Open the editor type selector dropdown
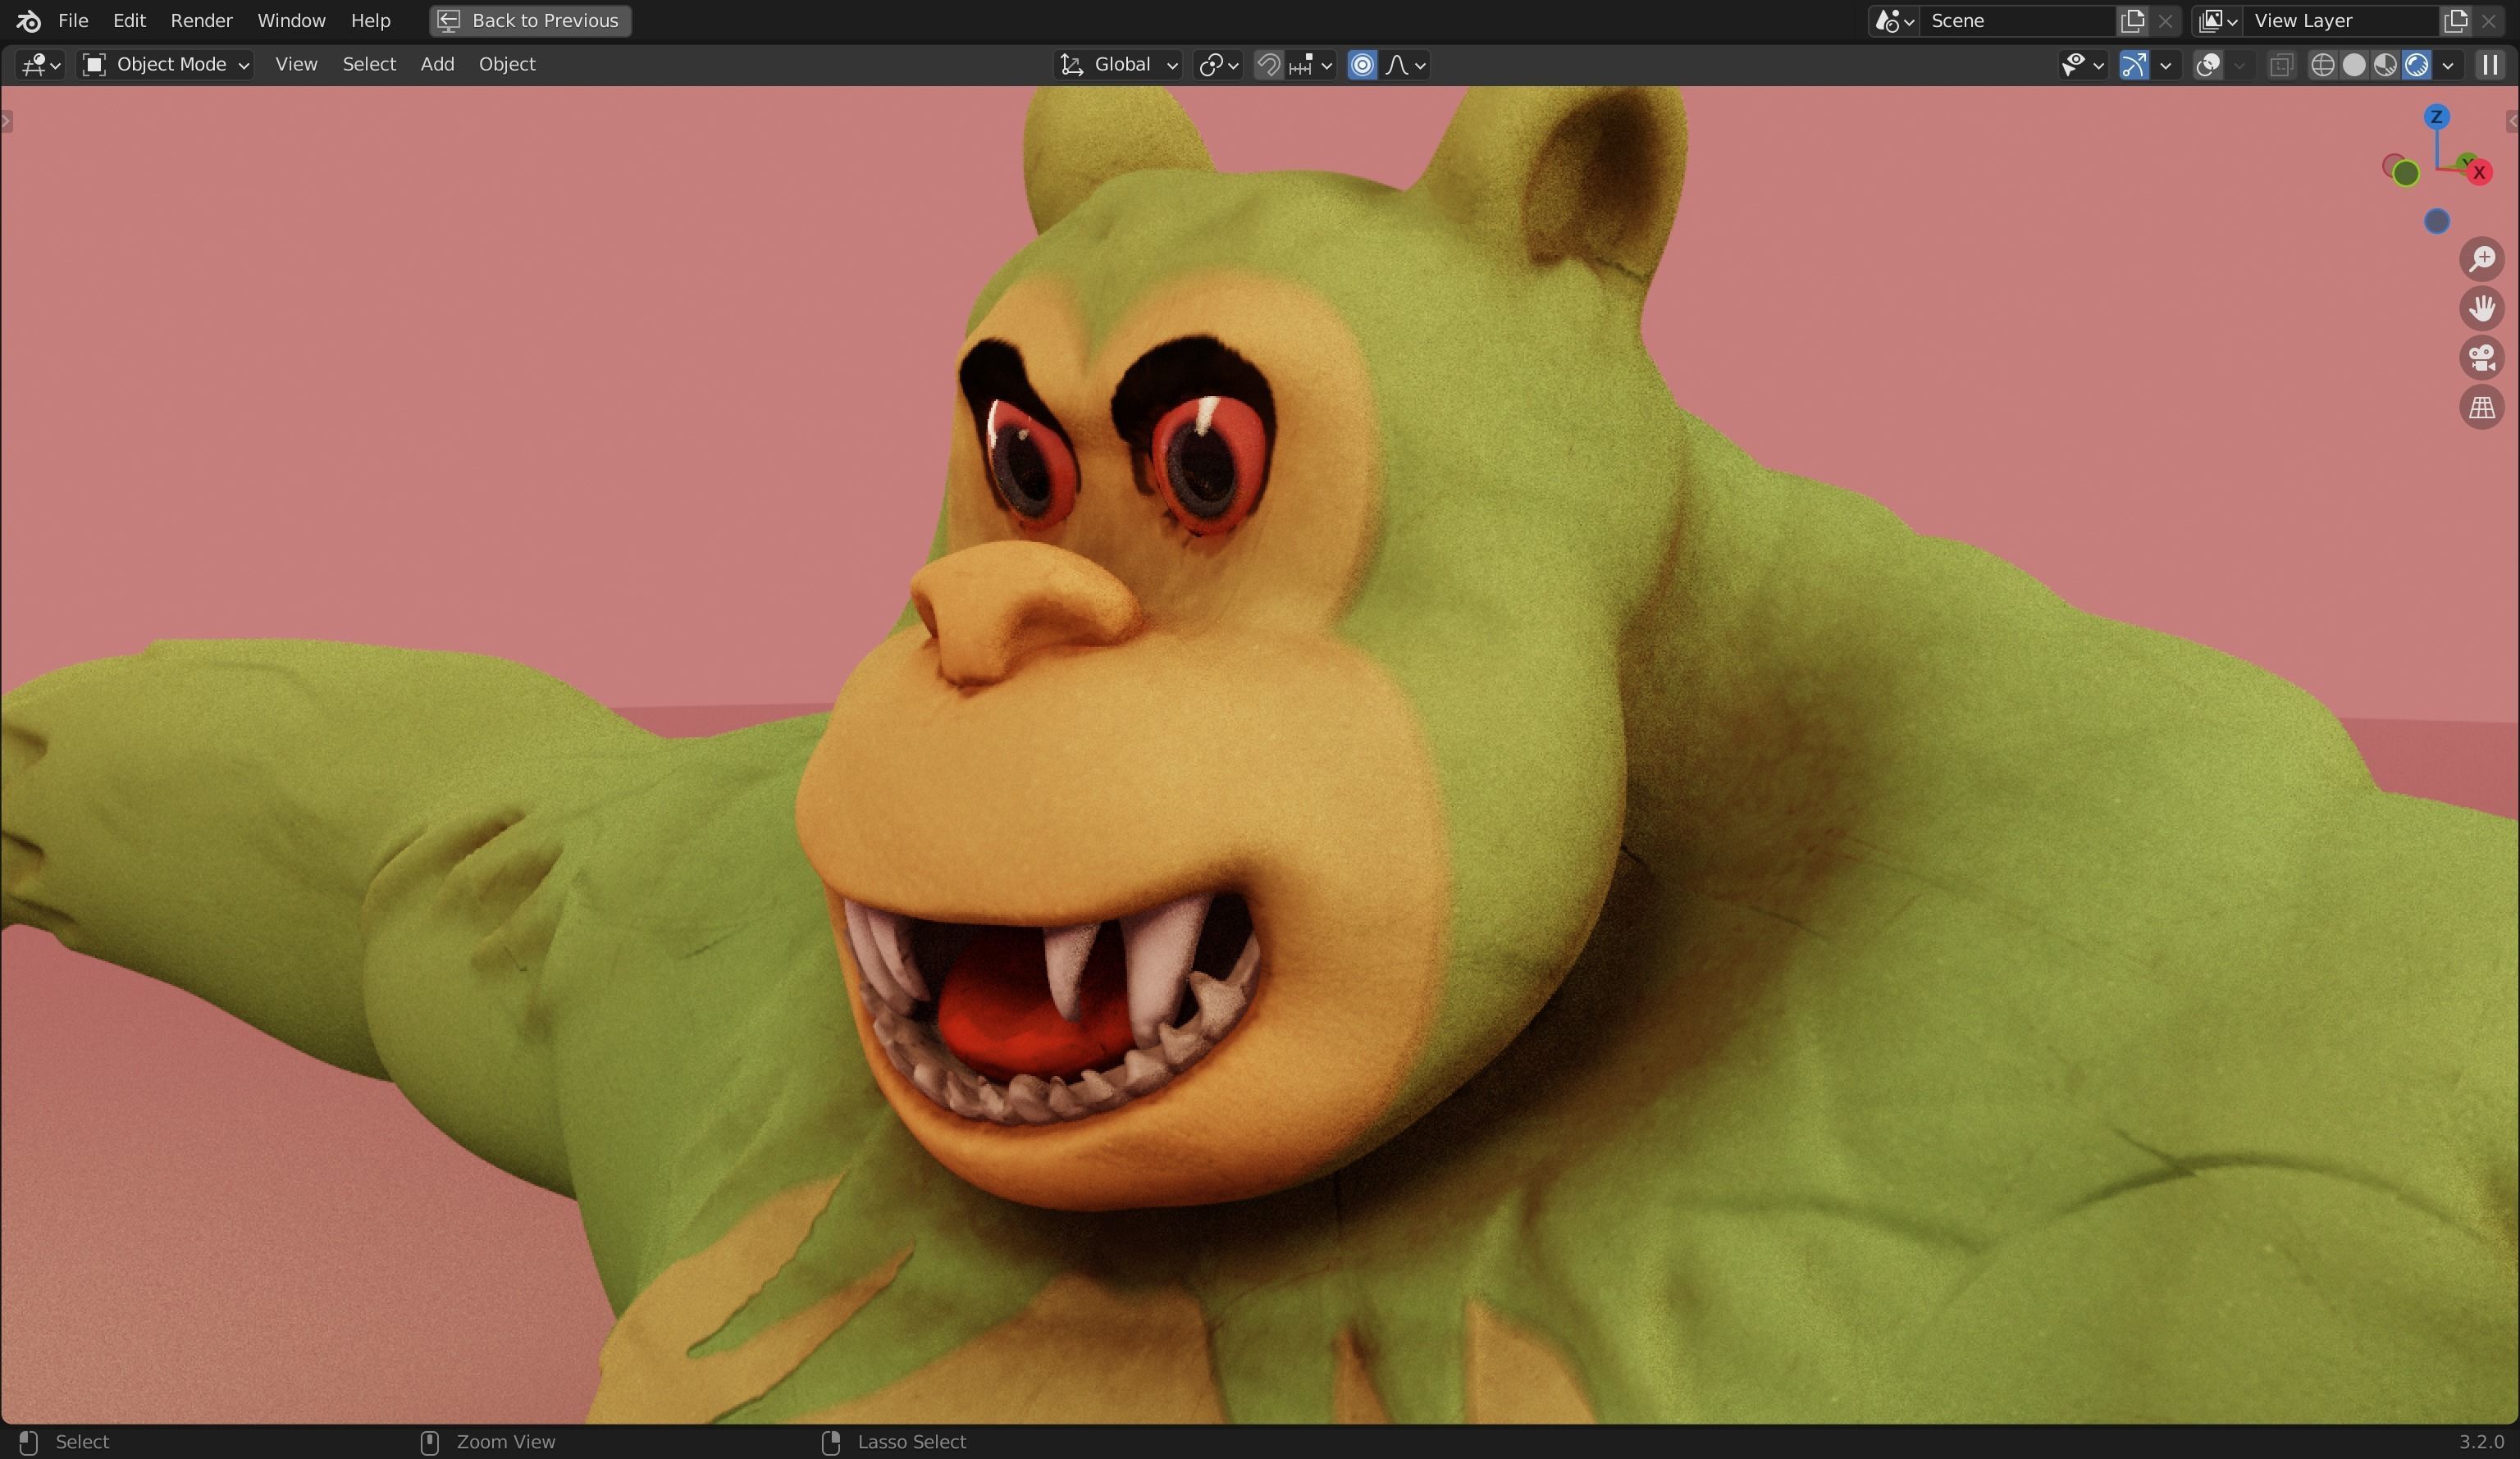This screenshot has width=2520, height=1459. (41, 65)
